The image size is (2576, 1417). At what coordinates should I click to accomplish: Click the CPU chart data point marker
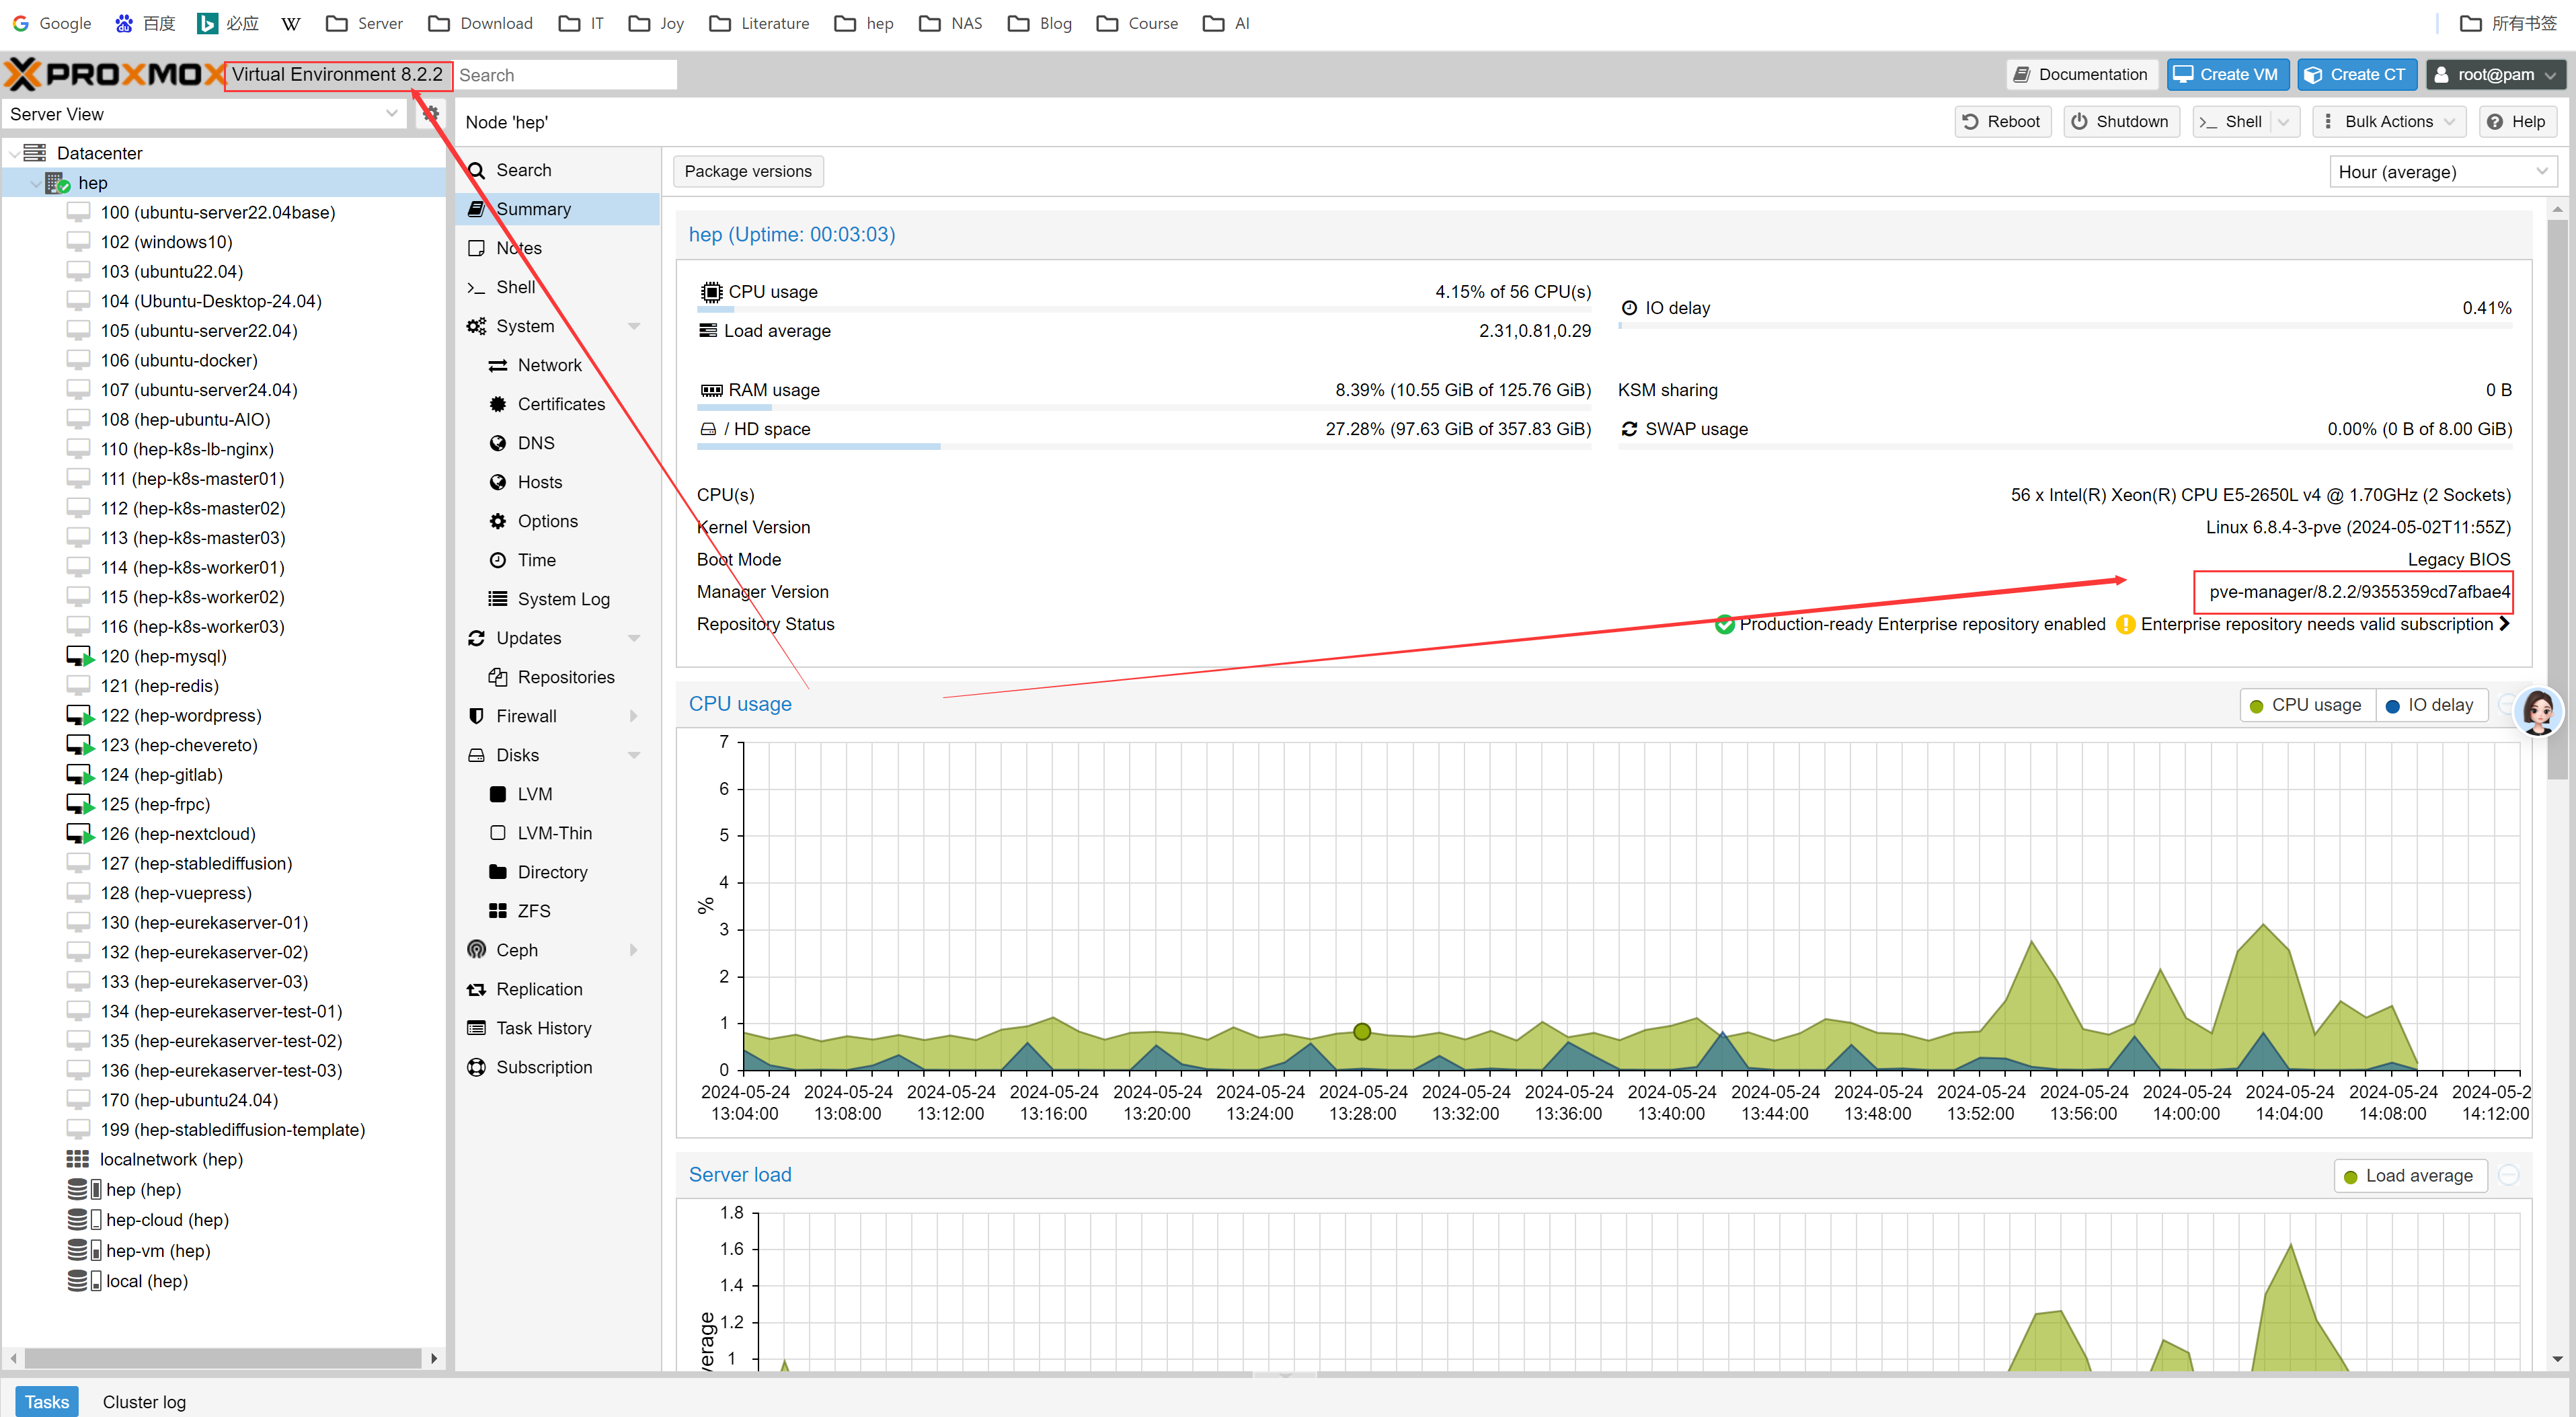(x=1361, y=1031)
